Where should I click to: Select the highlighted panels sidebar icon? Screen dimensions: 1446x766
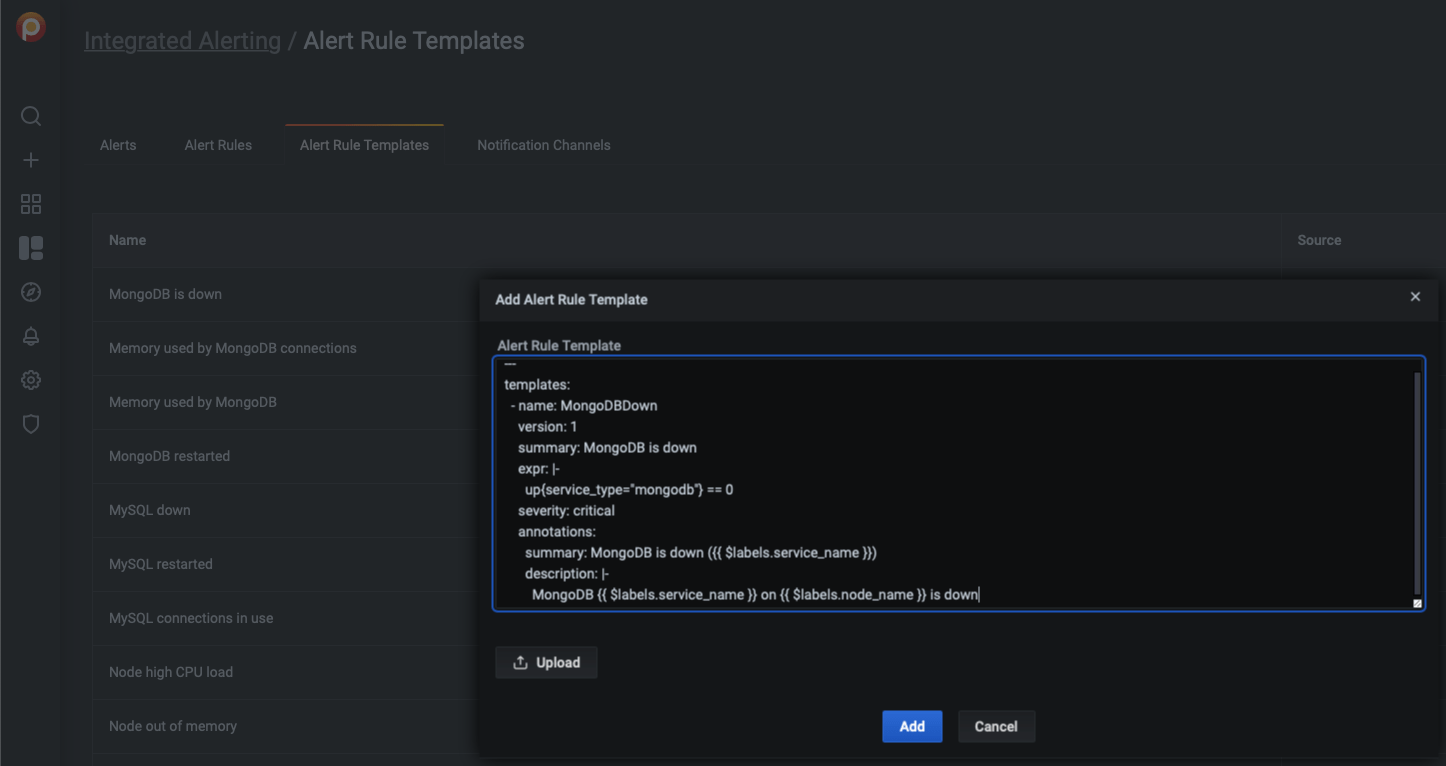click(x=30, y=247)
